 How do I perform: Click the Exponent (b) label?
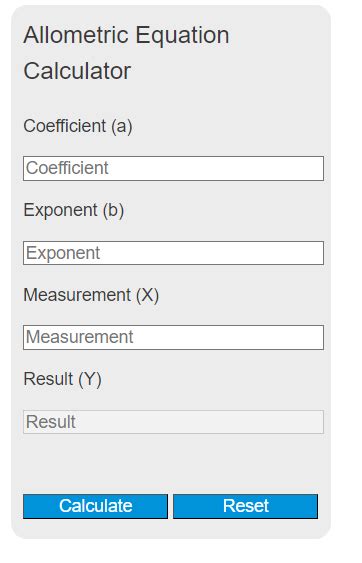[x=74, y=210]
